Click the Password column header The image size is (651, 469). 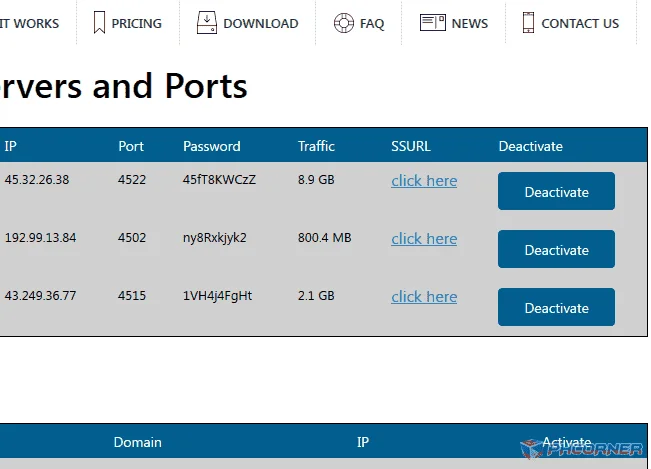coord(212,146)
